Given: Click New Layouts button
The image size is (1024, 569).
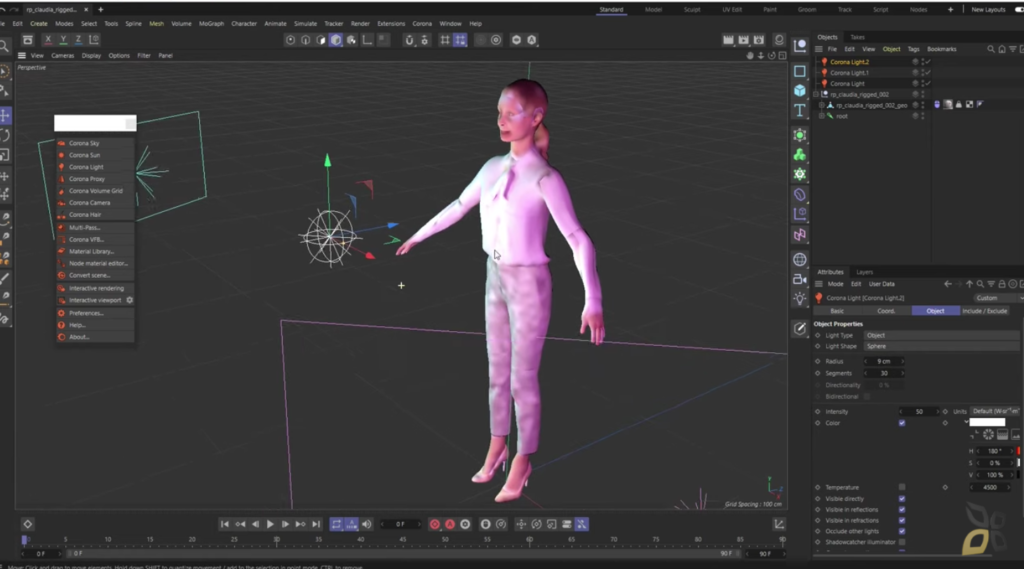Looking at the screenshot, I should coord(988,10).
